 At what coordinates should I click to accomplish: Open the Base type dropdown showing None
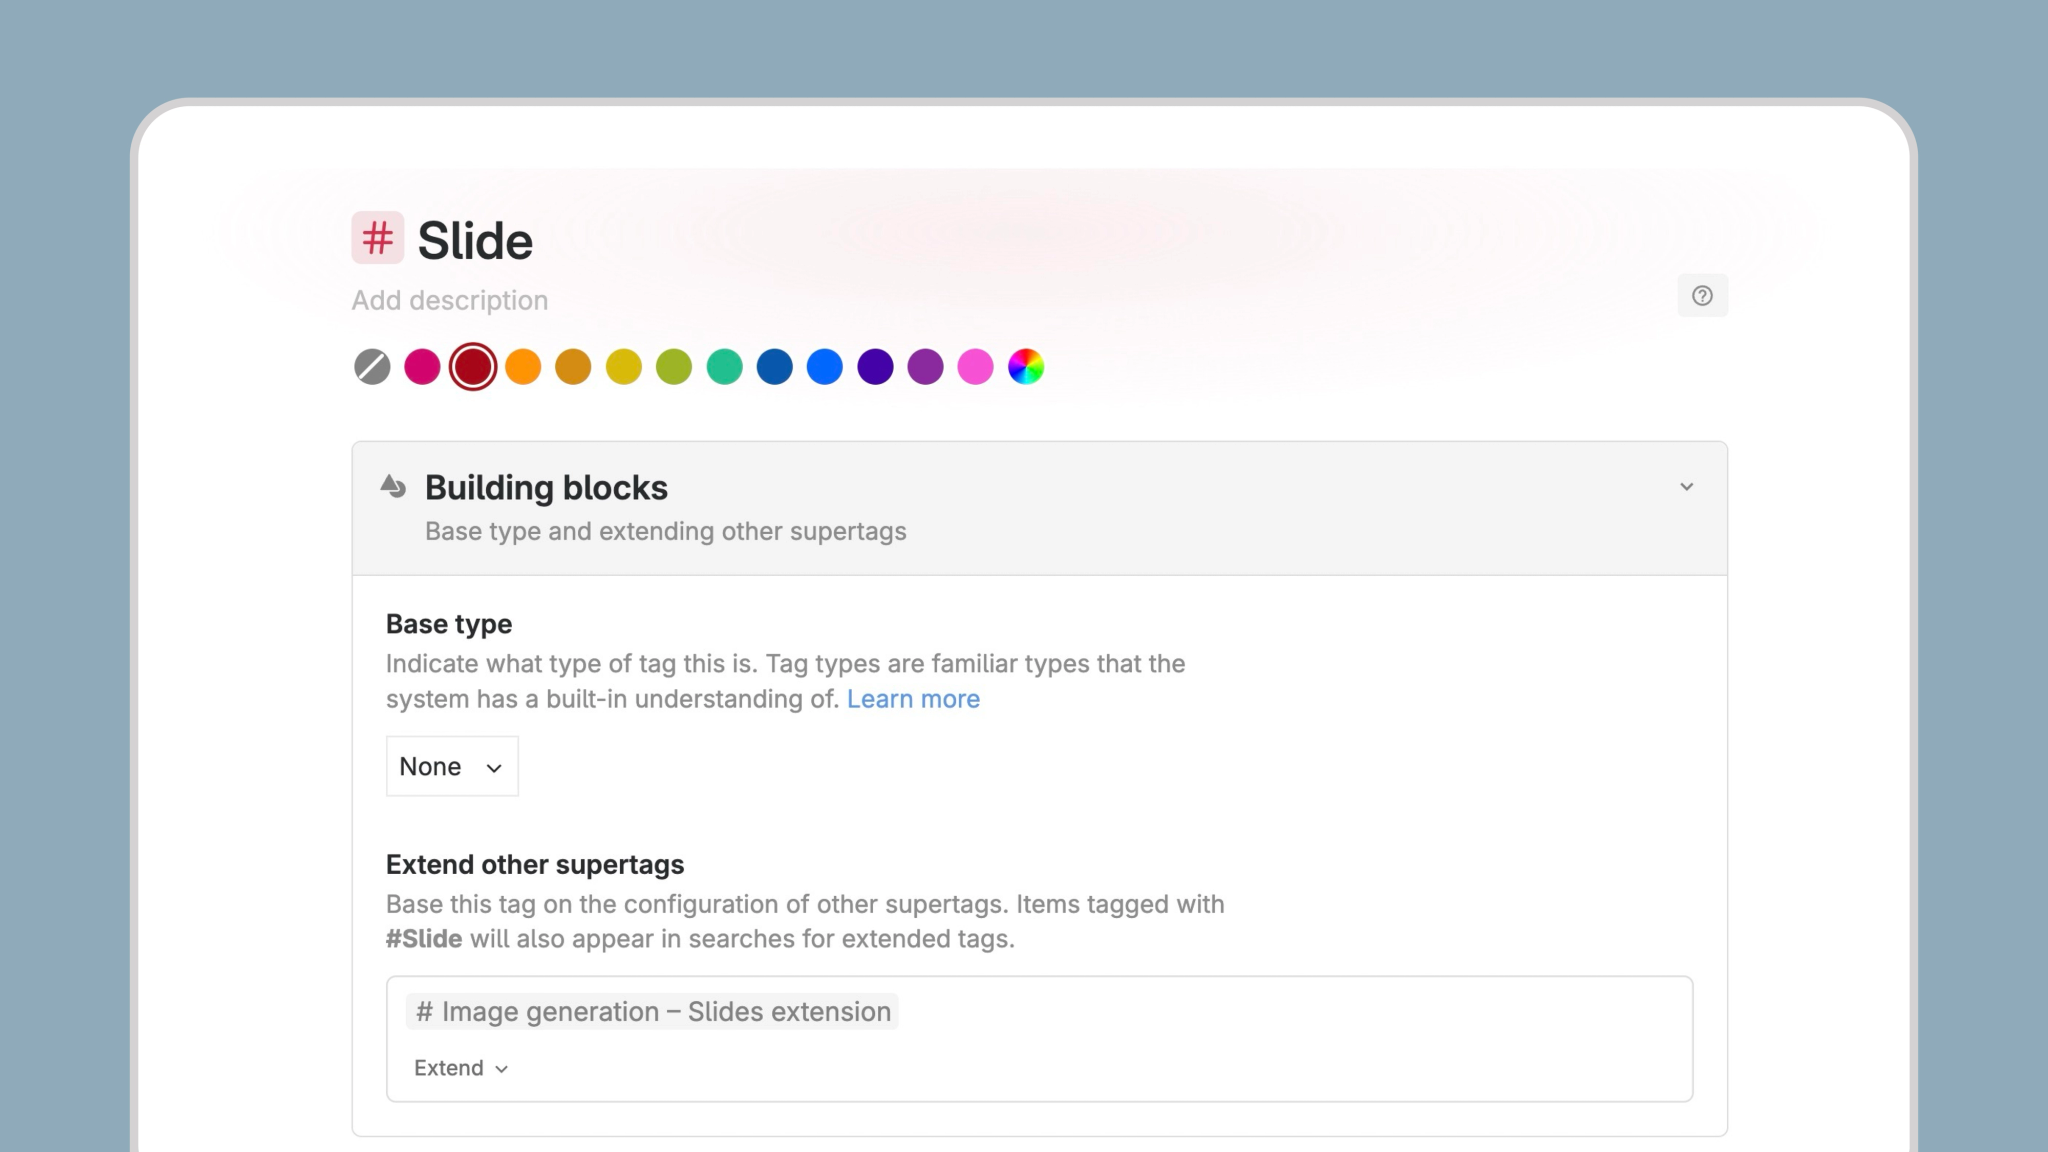(451, 766)
